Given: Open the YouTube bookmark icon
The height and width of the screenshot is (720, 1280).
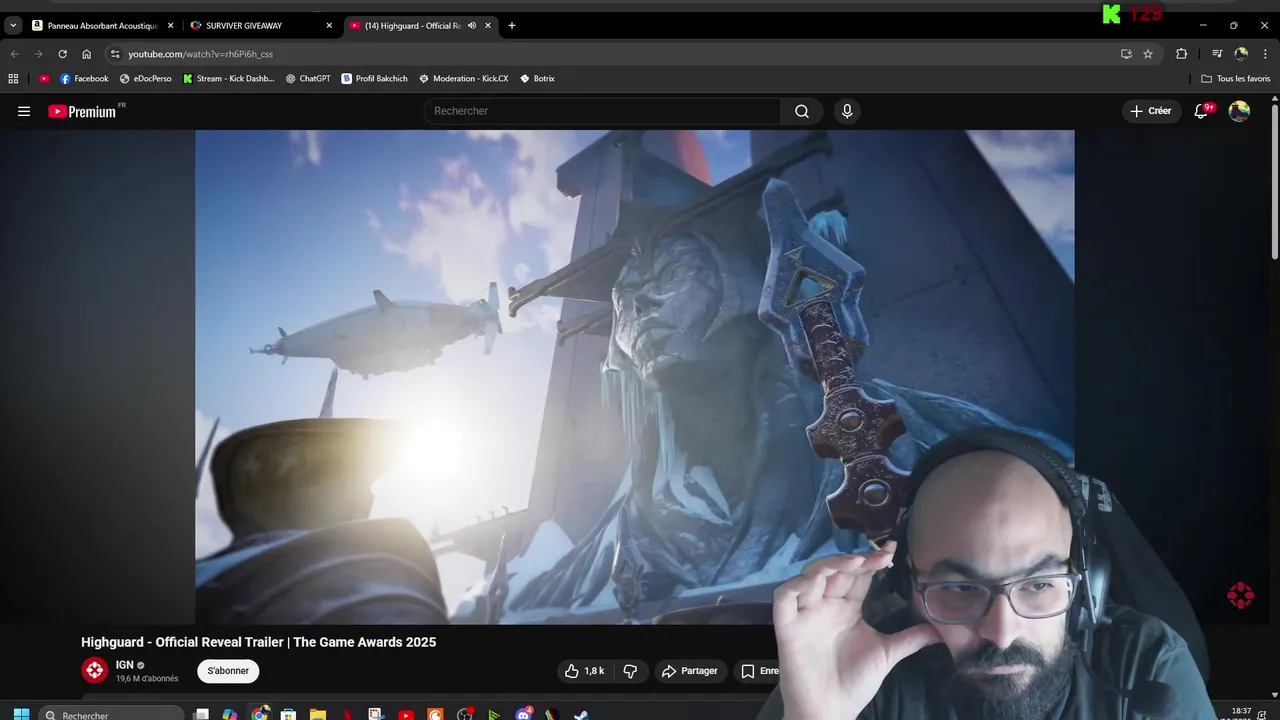Looking at the screenshot, I should tap(44, 78).
